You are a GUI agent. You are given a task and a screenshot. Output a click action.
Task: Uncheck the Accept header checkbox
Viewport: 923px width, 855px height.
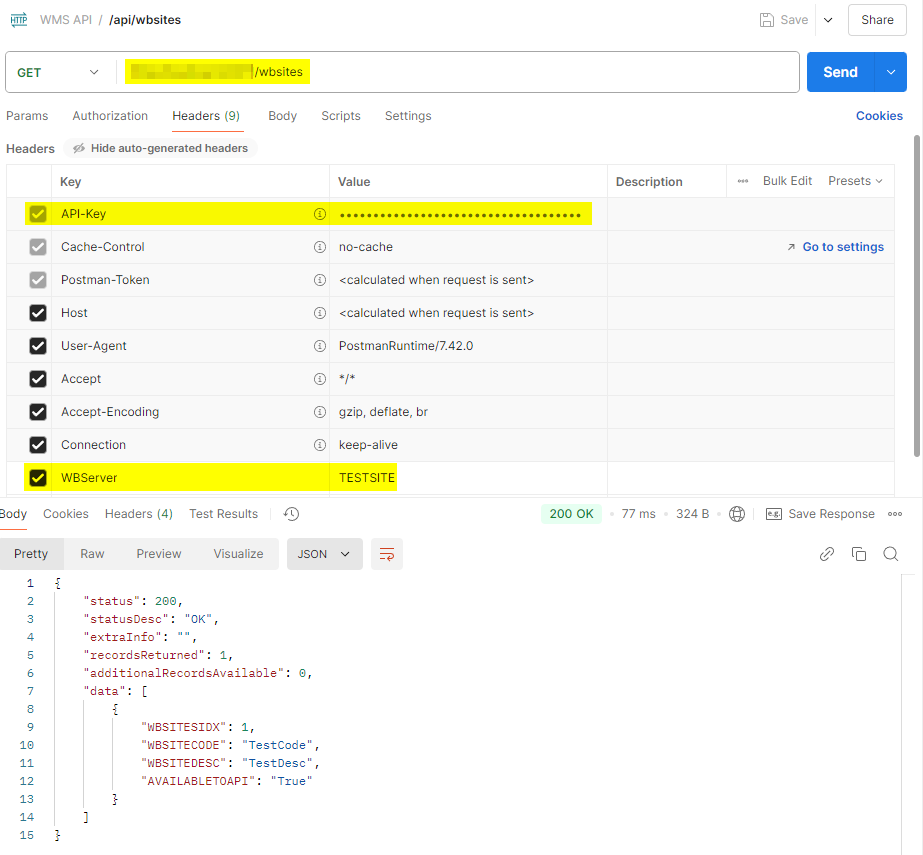[38, 379]
